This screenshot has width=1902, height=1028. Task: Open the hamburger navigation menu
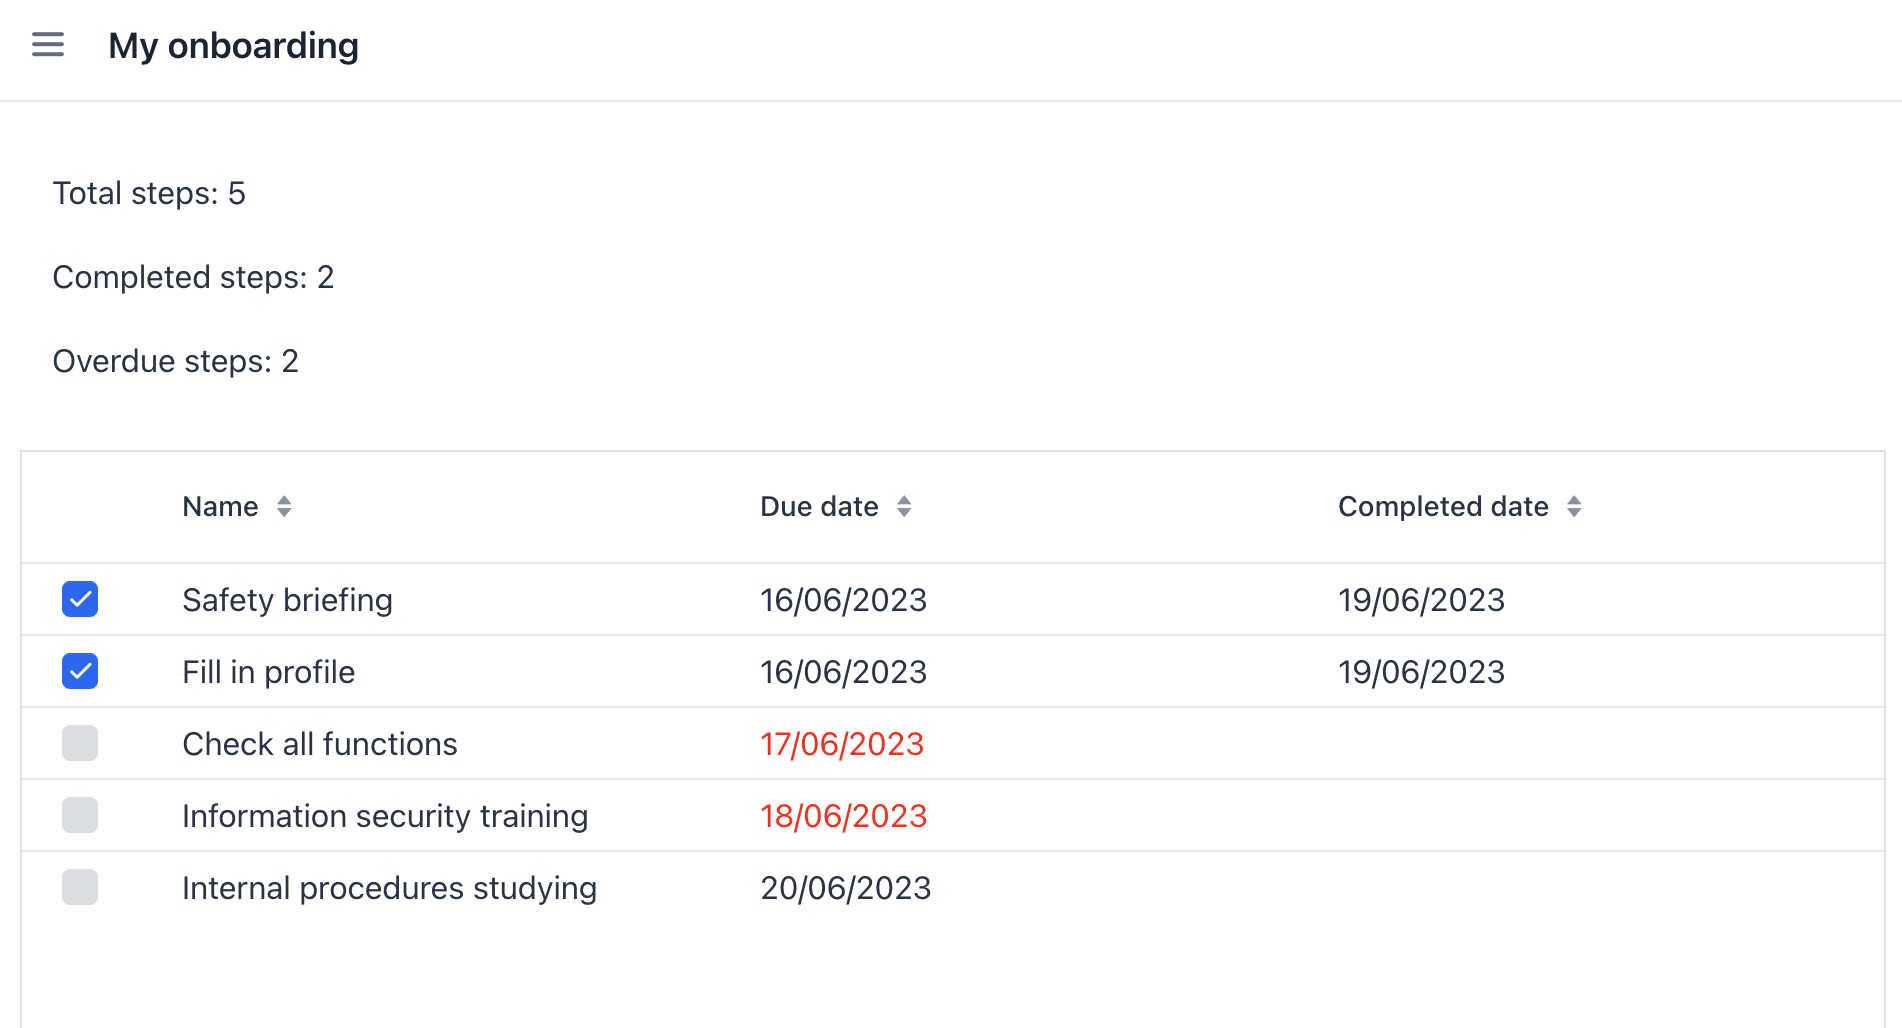(x=48, y=45)
